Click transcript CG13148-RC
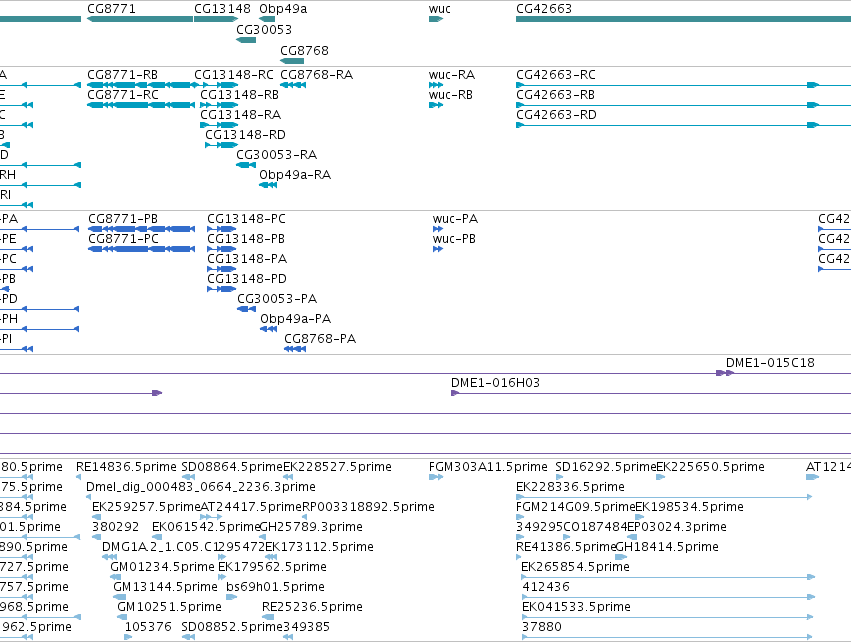Viewport: 851px width, 642px height. [234, 74]
